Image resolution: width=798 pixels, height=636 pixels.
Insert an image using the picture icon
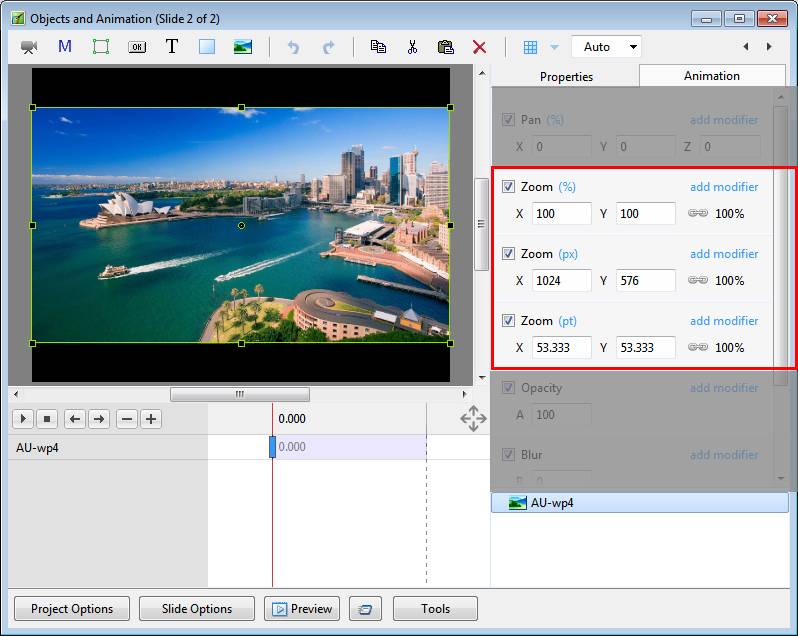click(x=243, y=47)
